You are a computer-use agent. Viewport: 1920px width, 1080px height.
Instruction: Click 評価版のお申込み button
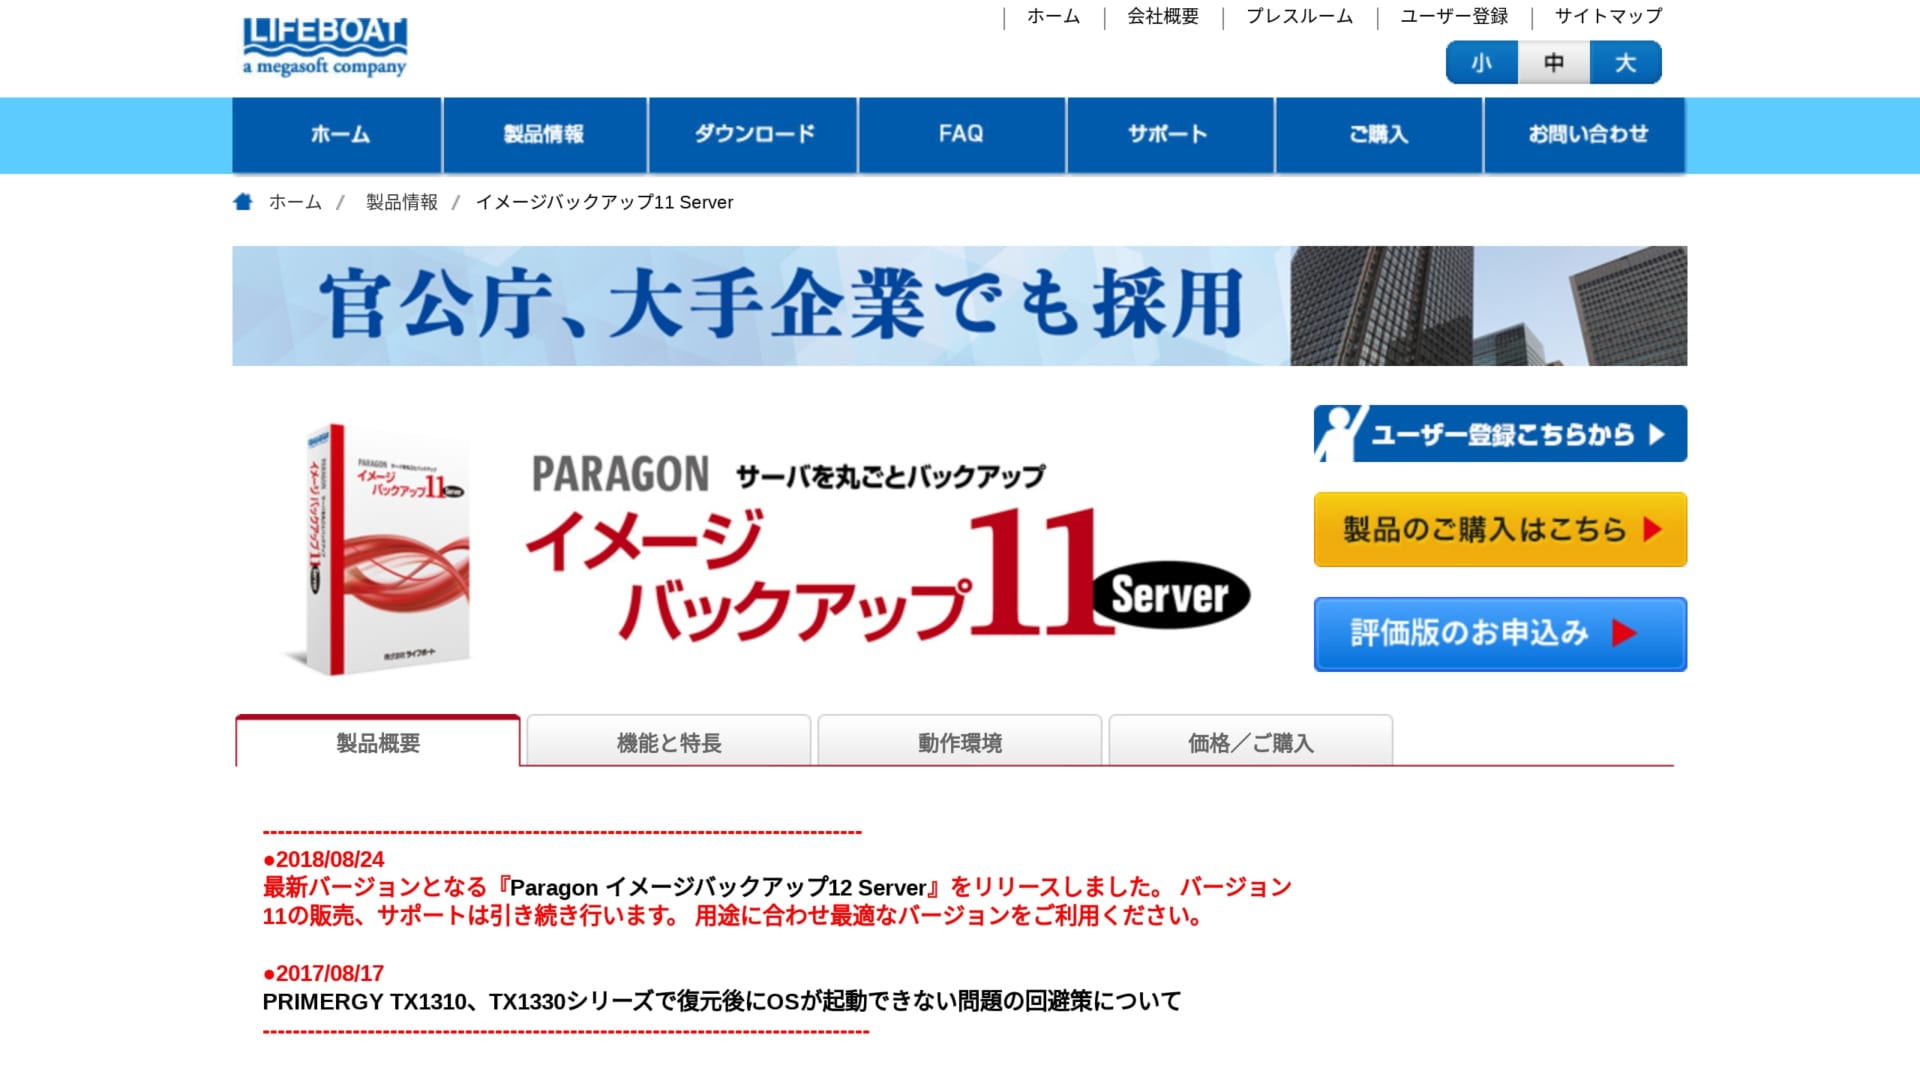click(1500, 634)
